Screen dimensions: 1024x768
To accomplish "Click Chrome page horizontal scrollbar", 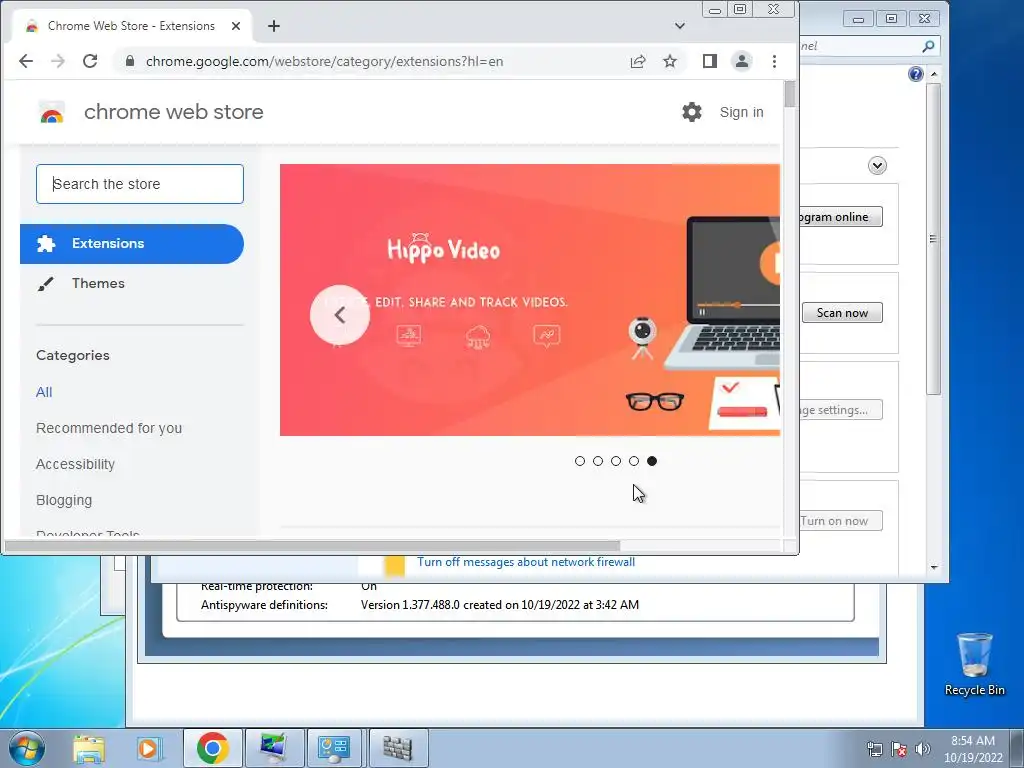I will pyautogui.click(x=312, y=545).
